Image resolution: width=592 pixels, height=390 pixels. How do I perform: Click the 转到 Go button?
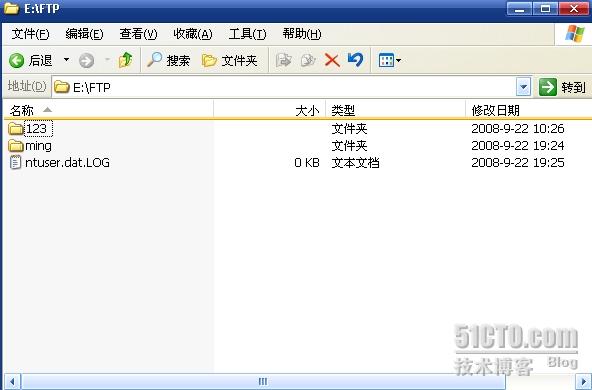[x=562, y=87]
